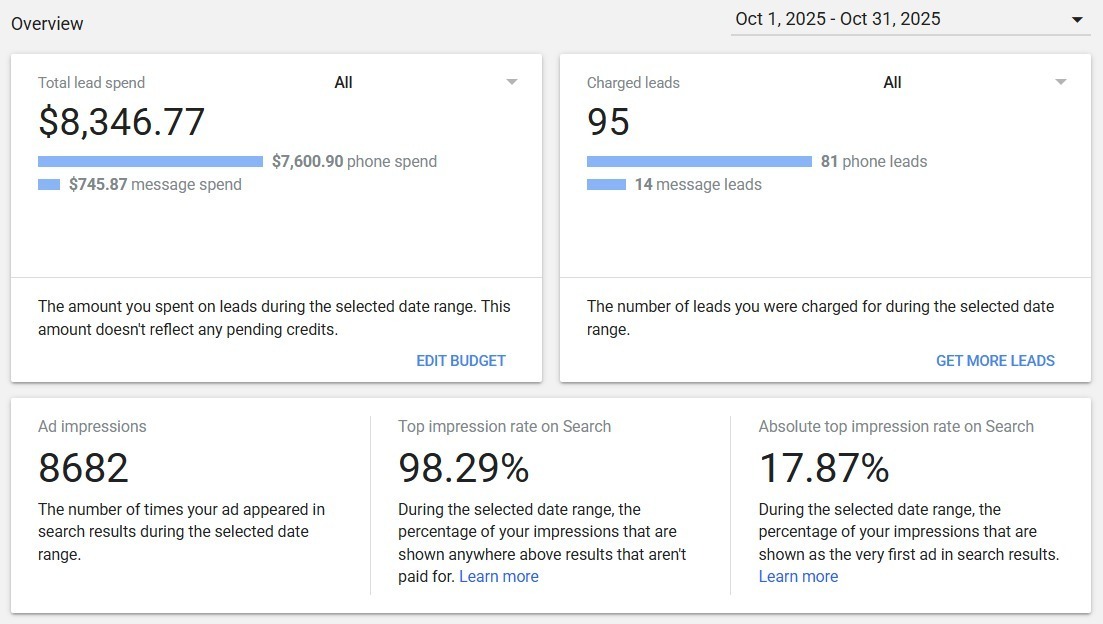Select the $8,346.77 total lead spend value
The width and height of the screenshot is (1103, 624).
click(x=122, y=122)
